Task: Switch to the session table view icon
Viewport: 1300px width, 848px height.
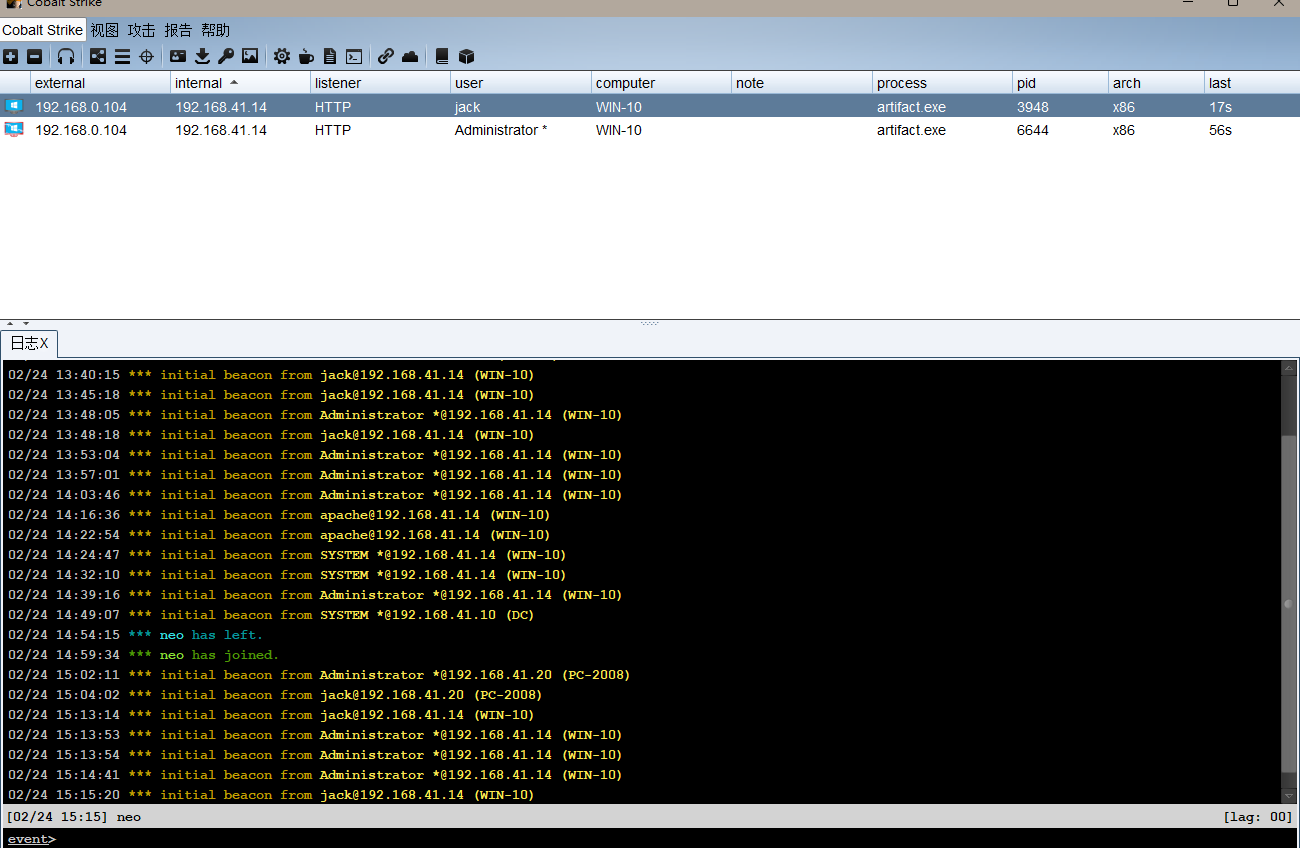Action: tap(122, 57)
